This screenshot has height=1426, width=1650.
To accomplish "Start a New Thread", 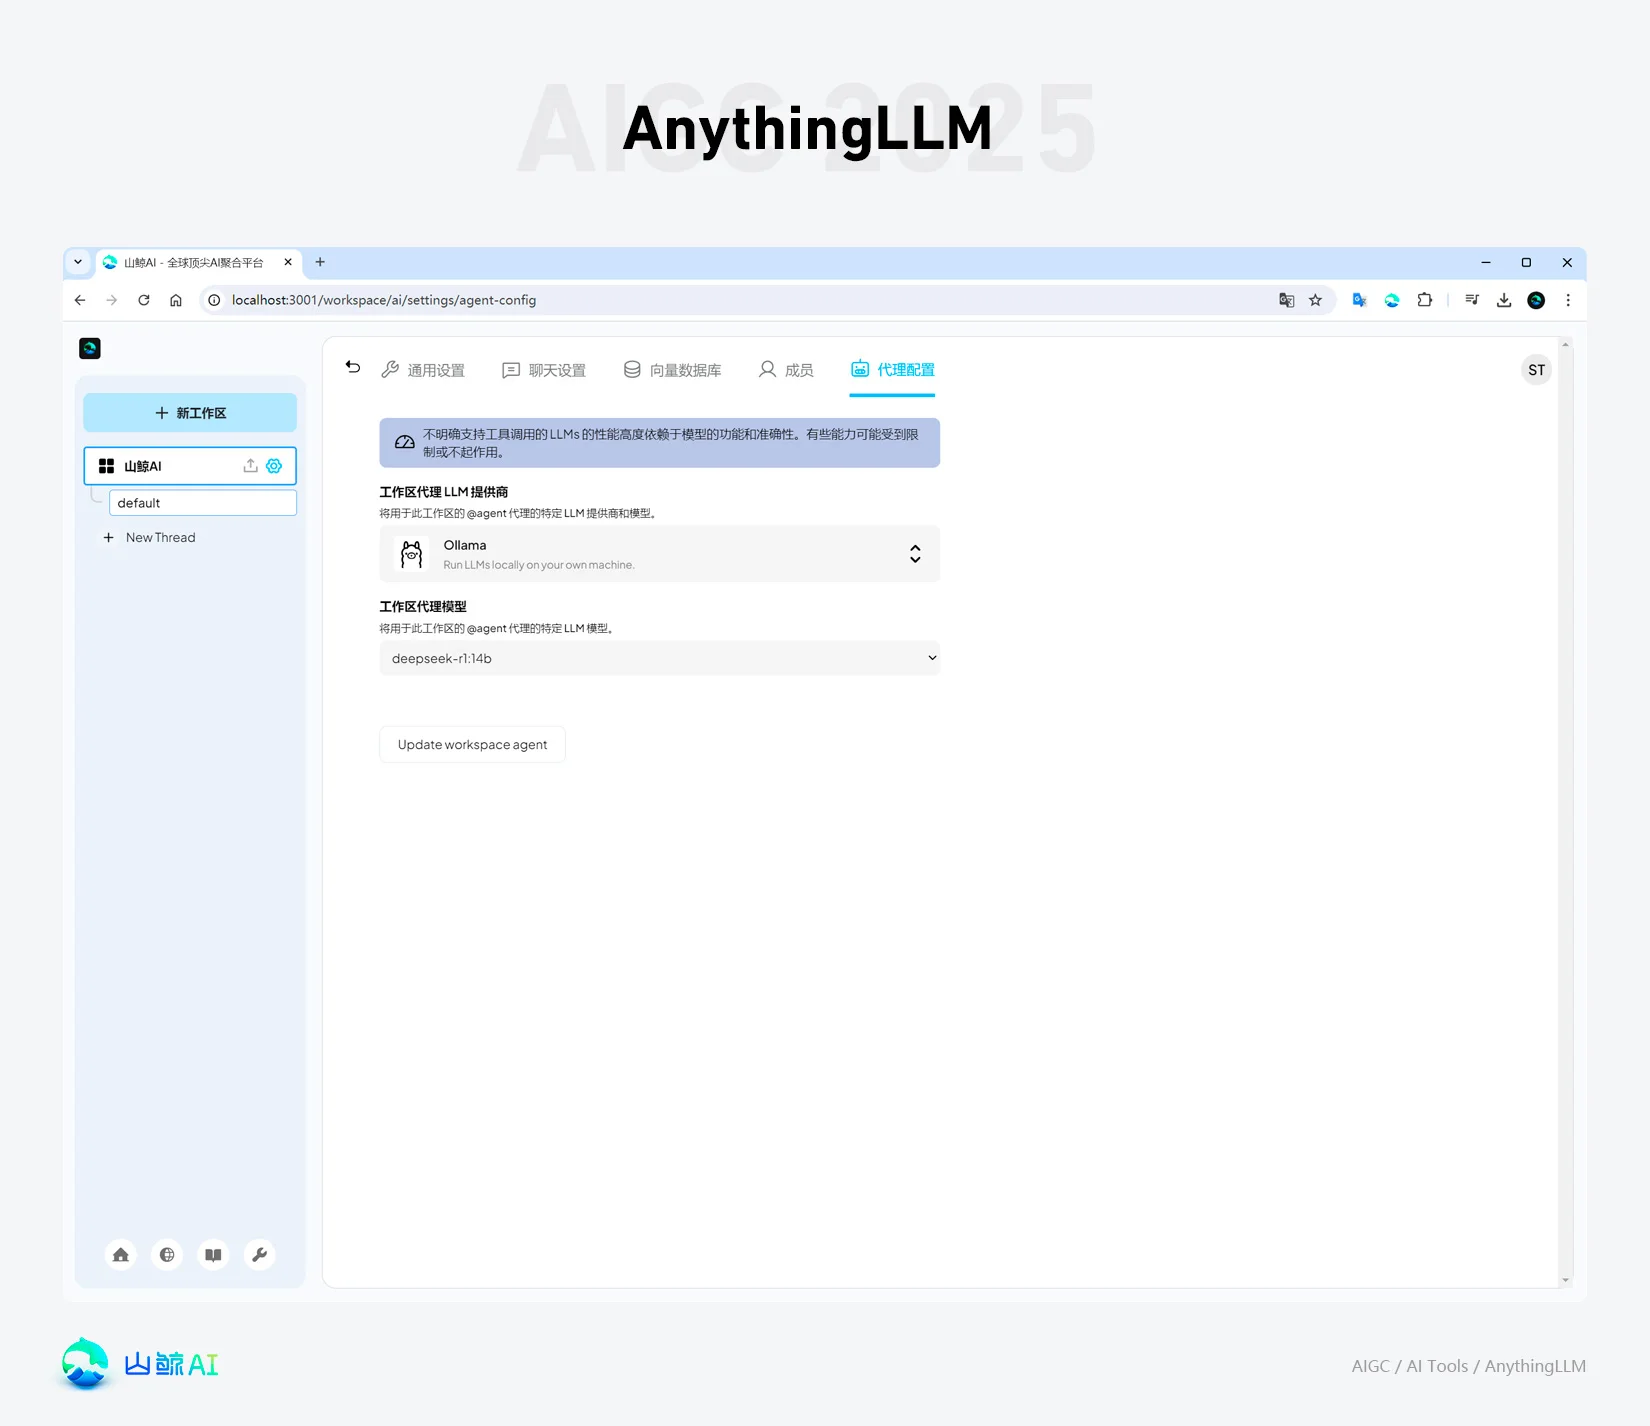I will [150, 538].
